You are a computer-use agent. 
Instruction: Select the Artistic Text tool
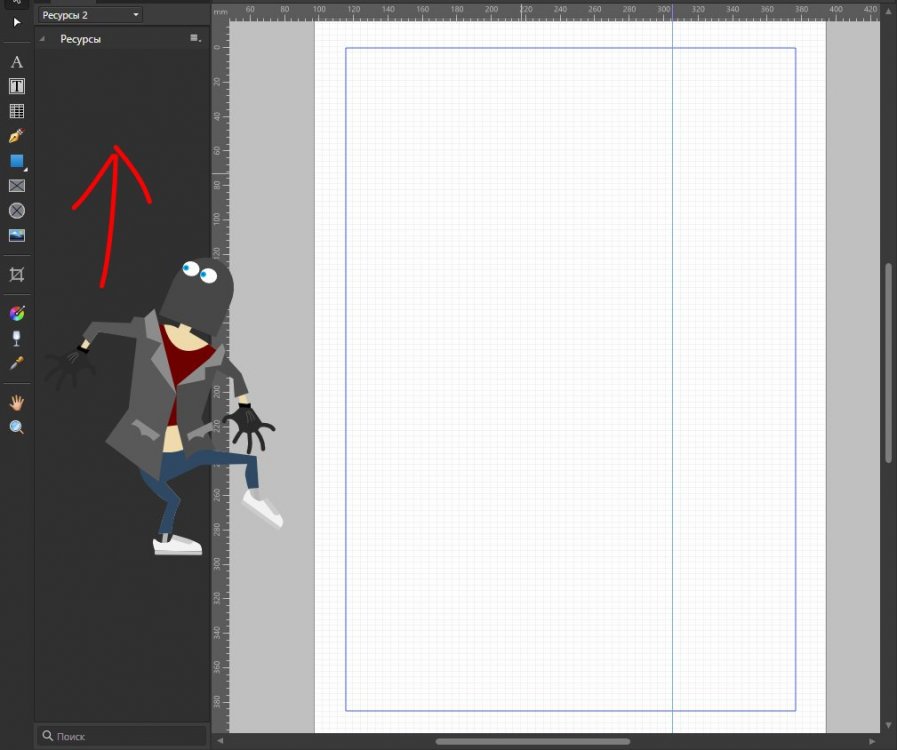(17, 62)
